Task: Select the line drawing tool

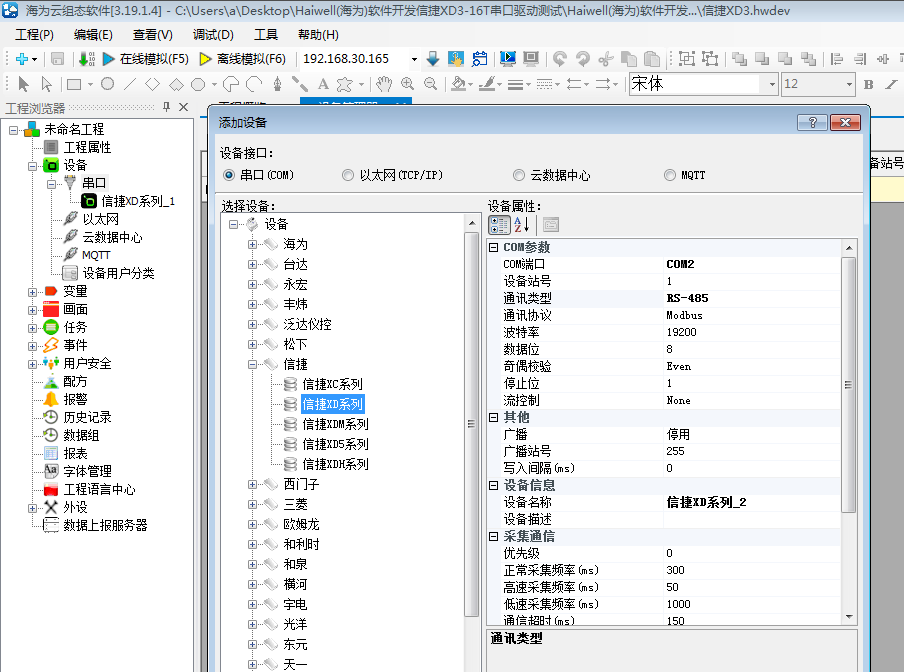Action: click(130, 84)
